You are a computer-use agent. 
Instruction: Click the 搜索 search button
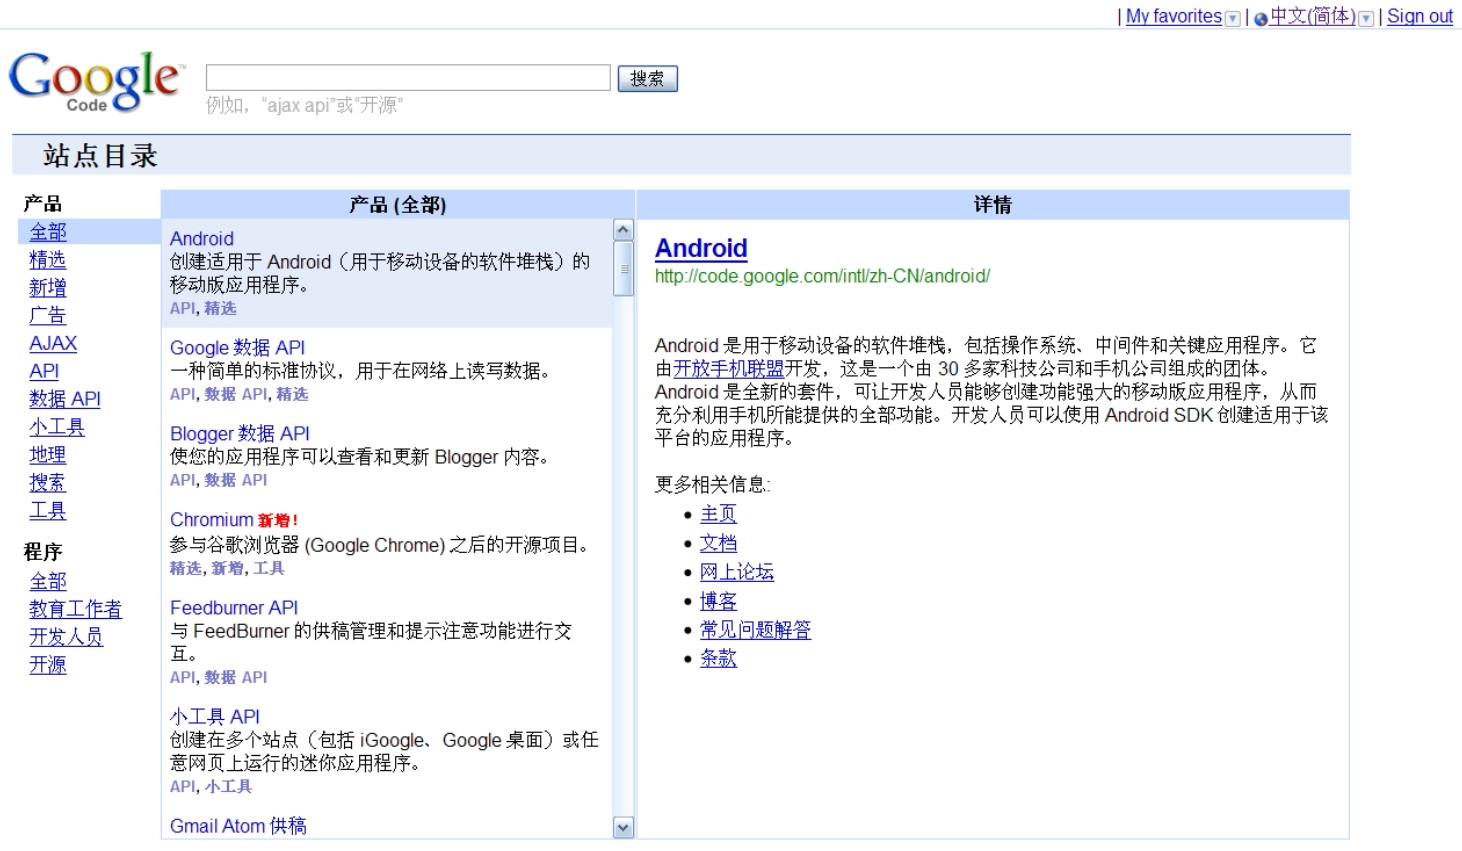click(x=647, y=78)
